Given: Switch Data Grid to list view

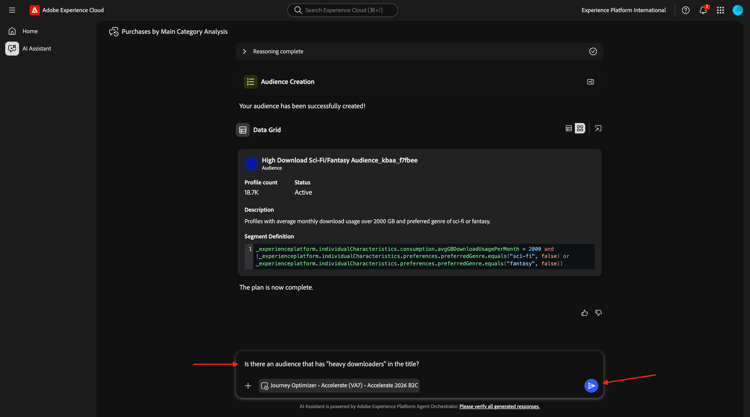Looking at the screenshot, I should pos(568,128).
